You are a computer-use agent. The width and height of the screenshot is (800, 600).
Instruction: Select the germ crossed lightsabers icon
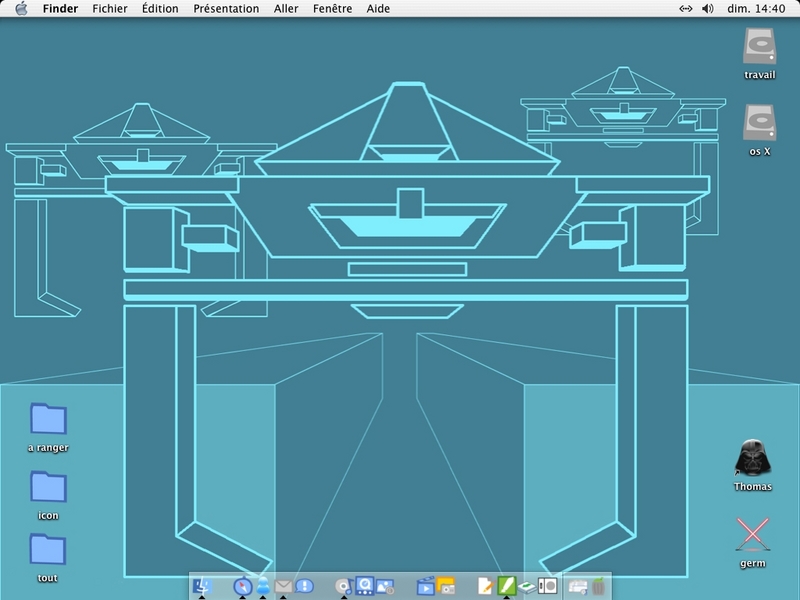[x=753, y=535]
